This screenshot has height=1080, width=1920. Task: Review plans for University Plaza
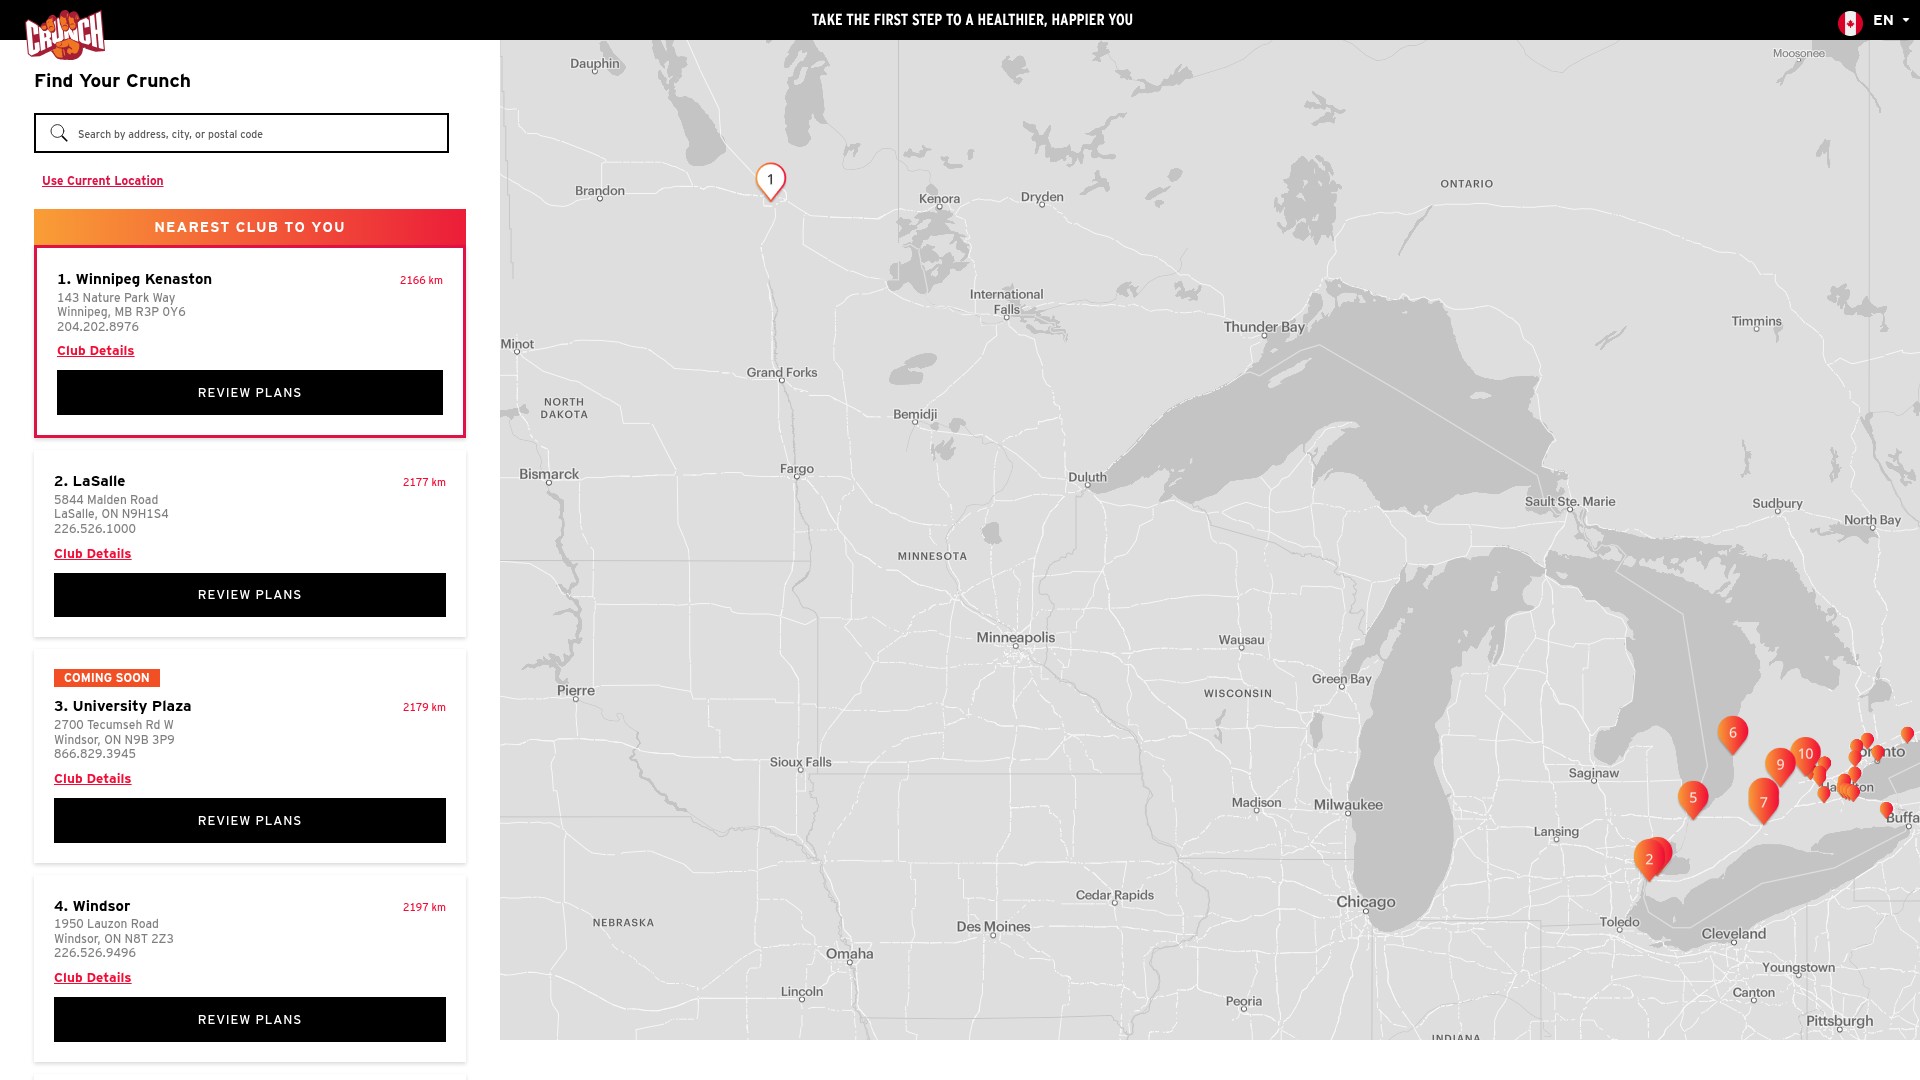pos(250,821)
